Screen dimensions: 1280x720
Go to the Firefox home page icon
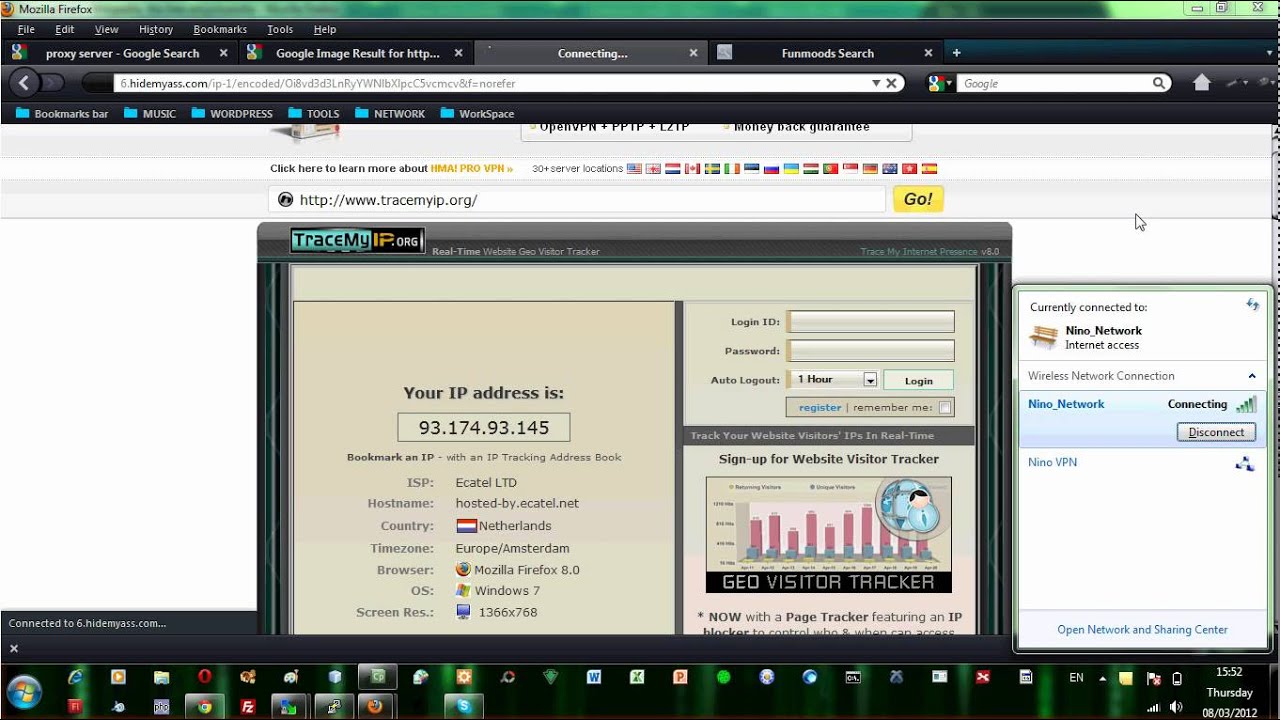(x=1202, y=83)
